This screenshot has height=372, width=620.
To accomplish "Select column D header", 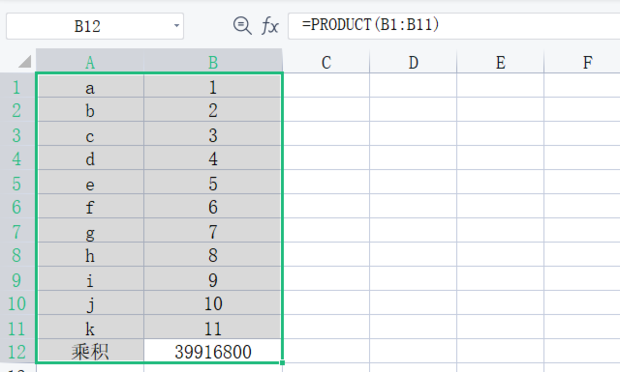I will (413, 62).
